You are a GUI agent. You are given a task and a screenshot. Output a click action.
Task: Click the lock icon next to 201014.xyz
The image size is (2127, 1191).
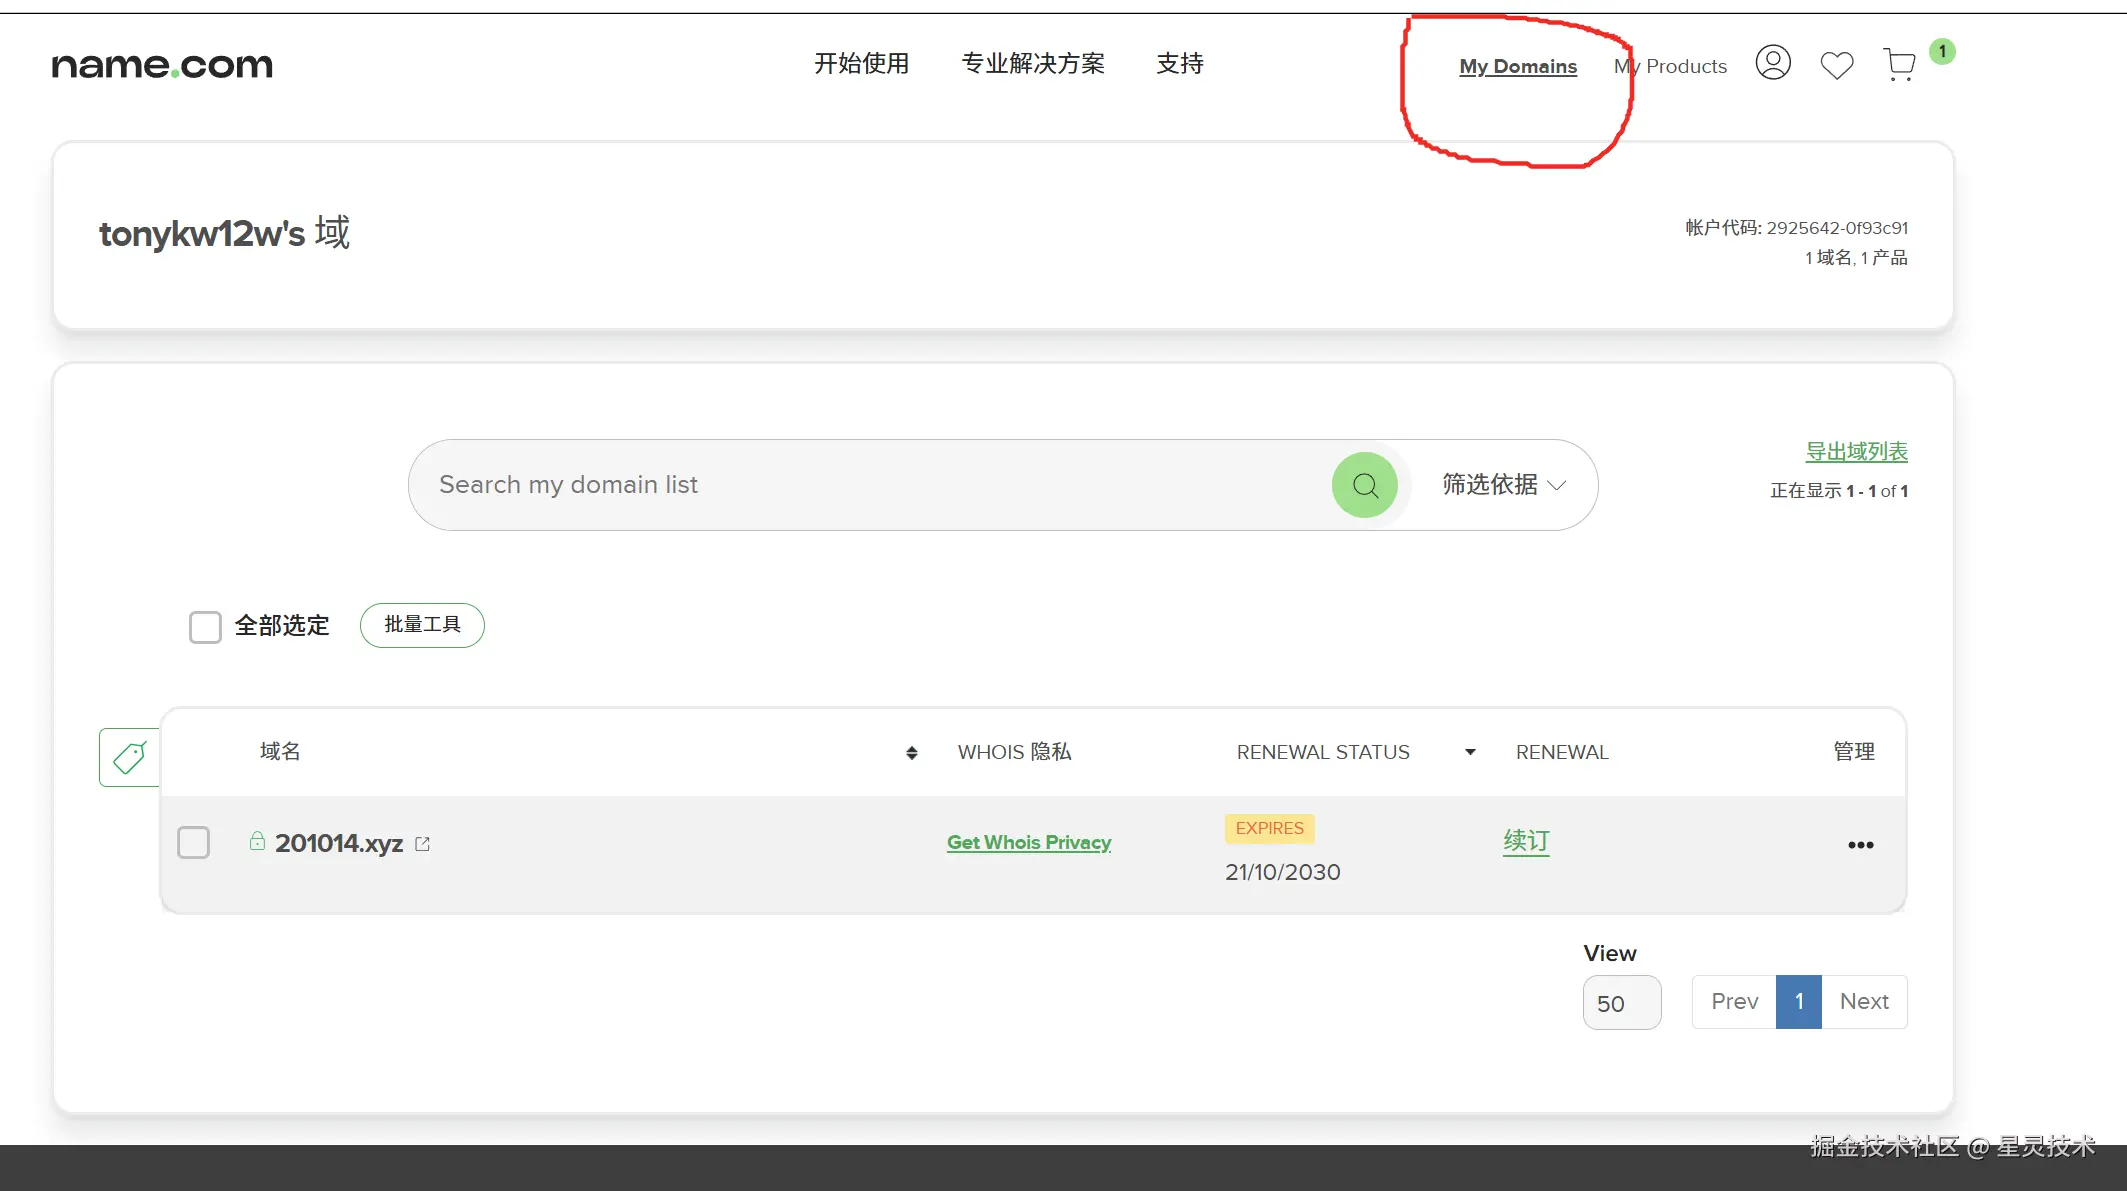click(257, 841)
